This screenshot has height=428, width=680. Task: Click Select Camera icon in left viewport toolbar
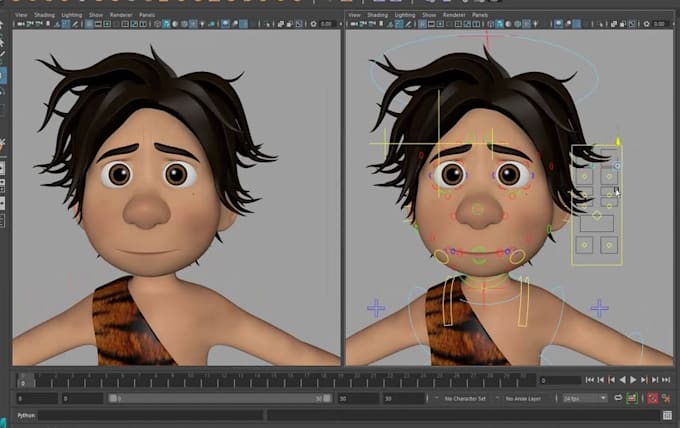(x=20, y=24)
